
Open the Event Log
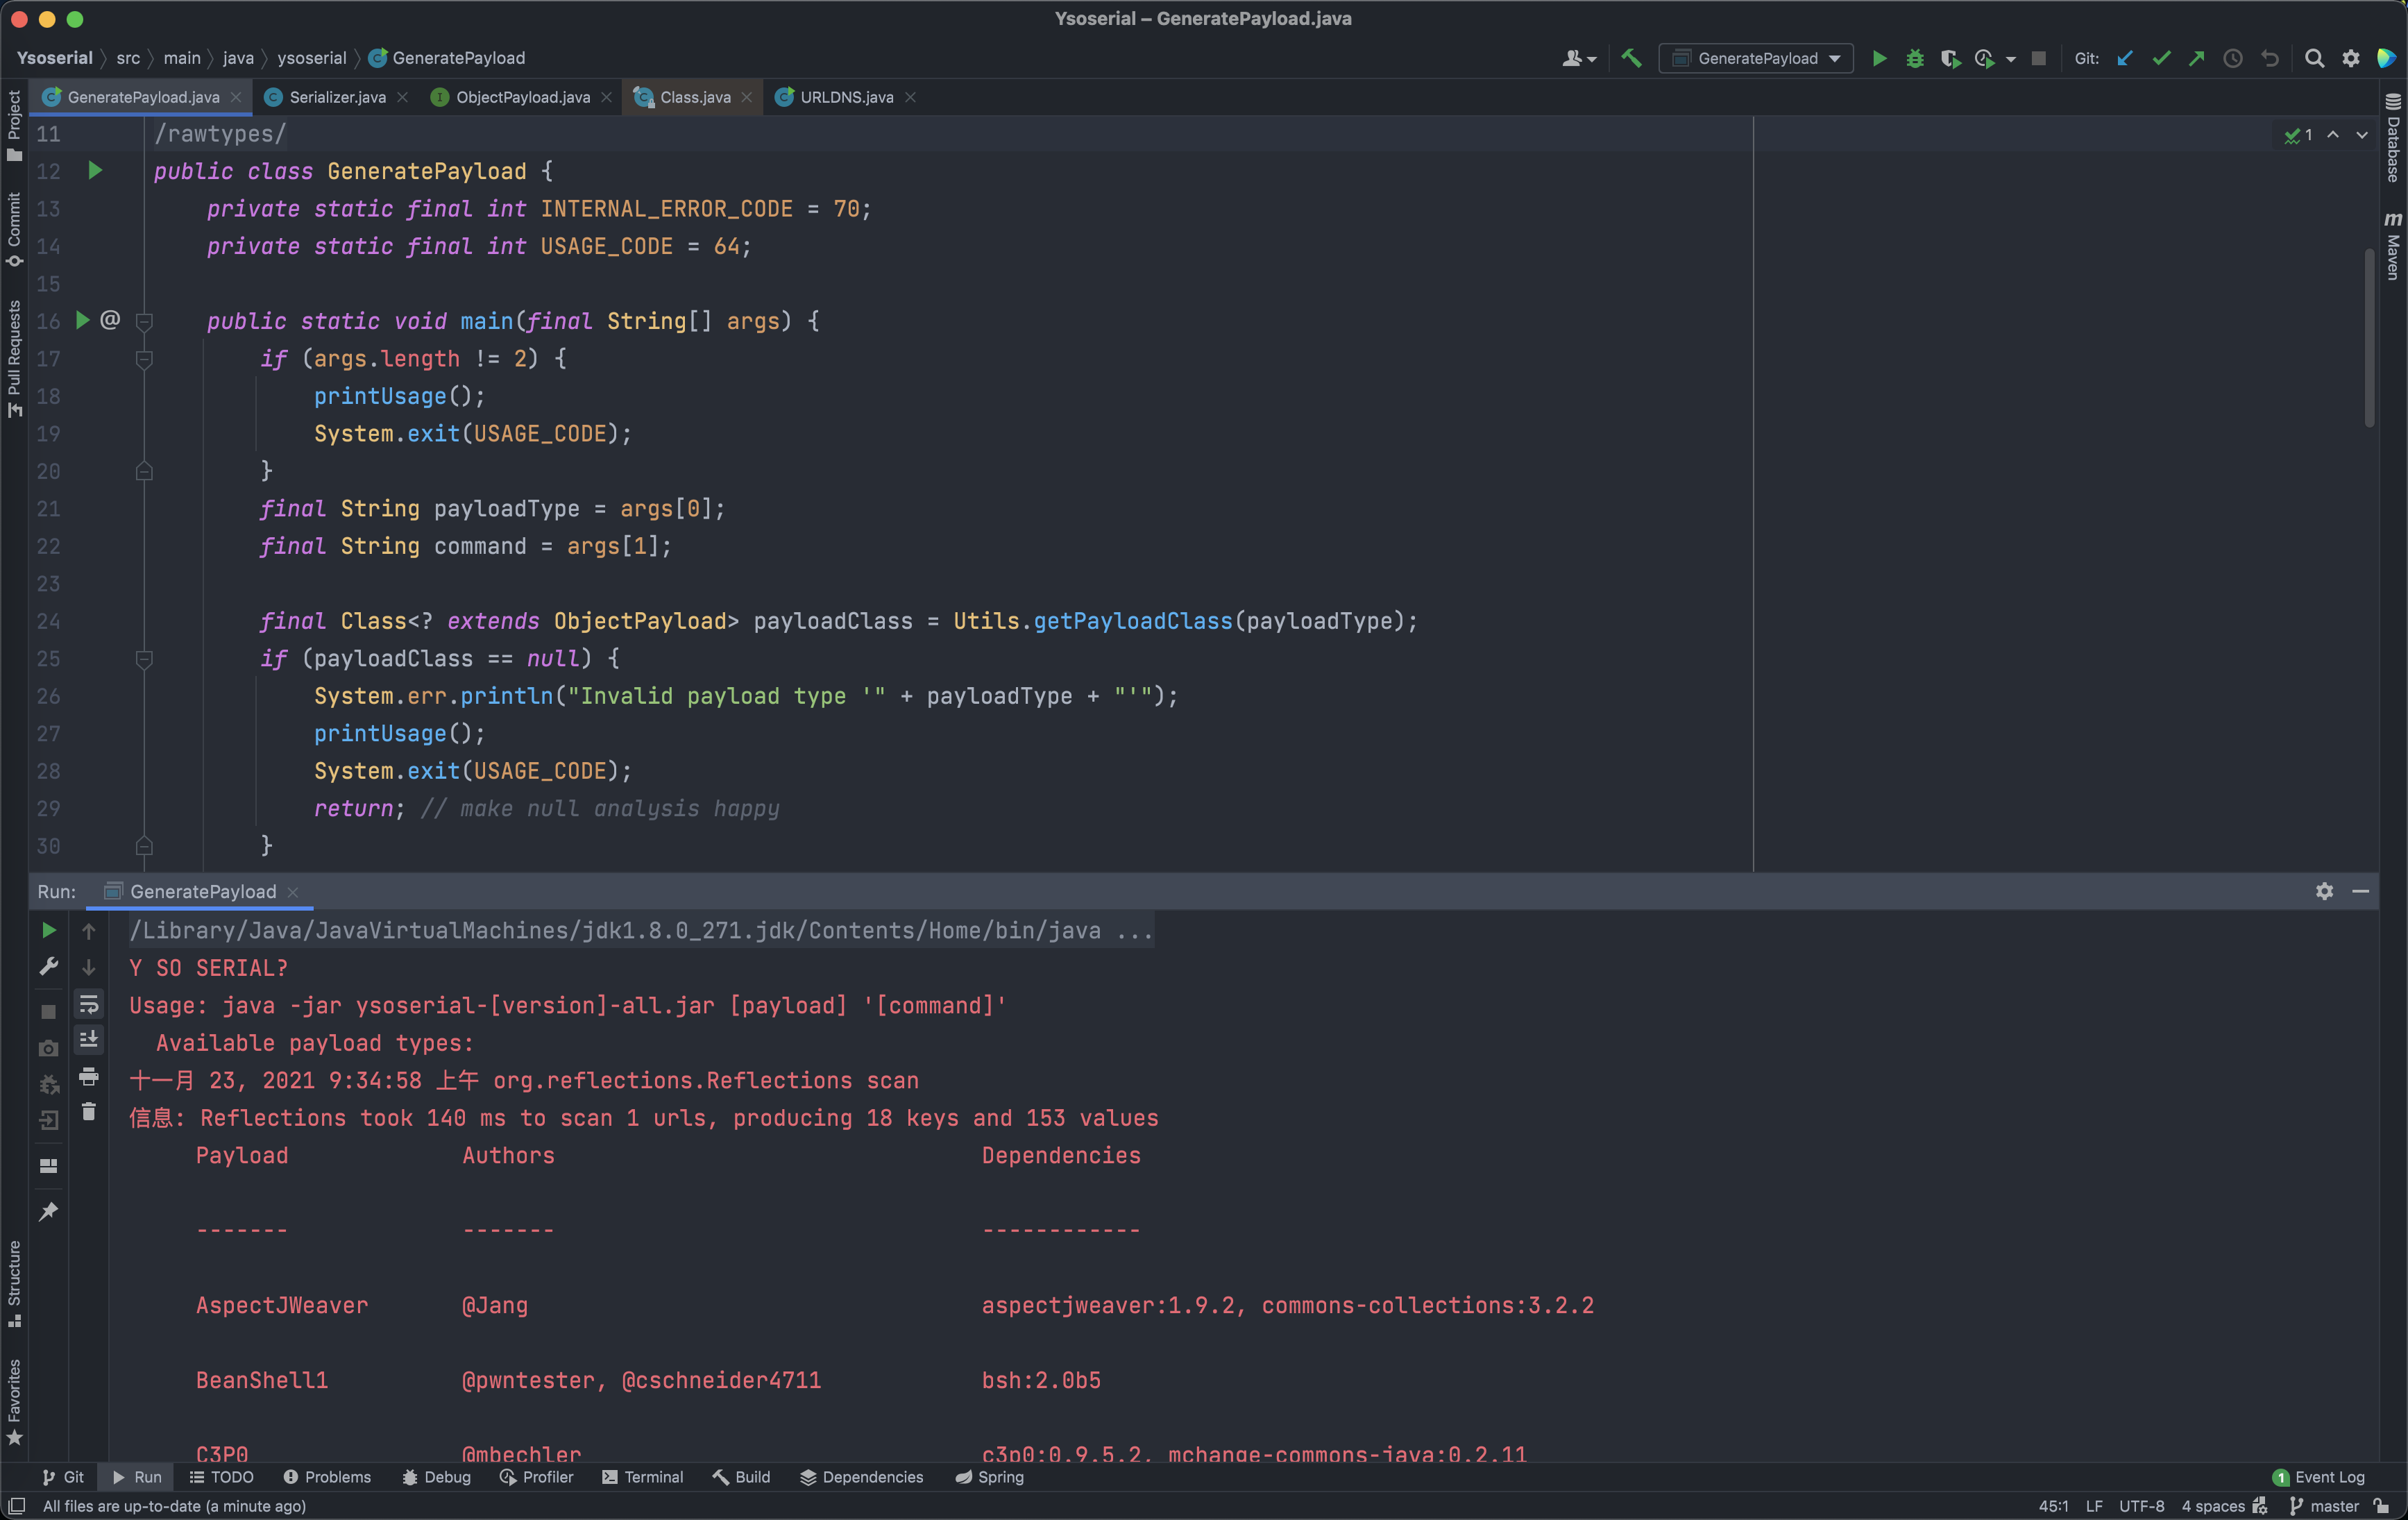click(2319, 1476)
